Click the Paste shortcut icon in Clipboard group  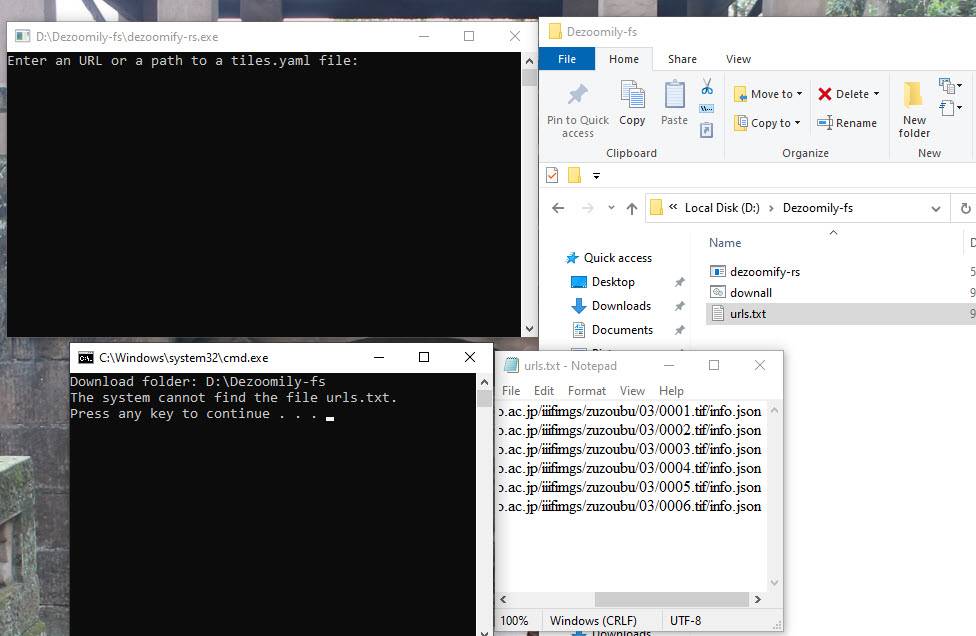coord(707,130)
